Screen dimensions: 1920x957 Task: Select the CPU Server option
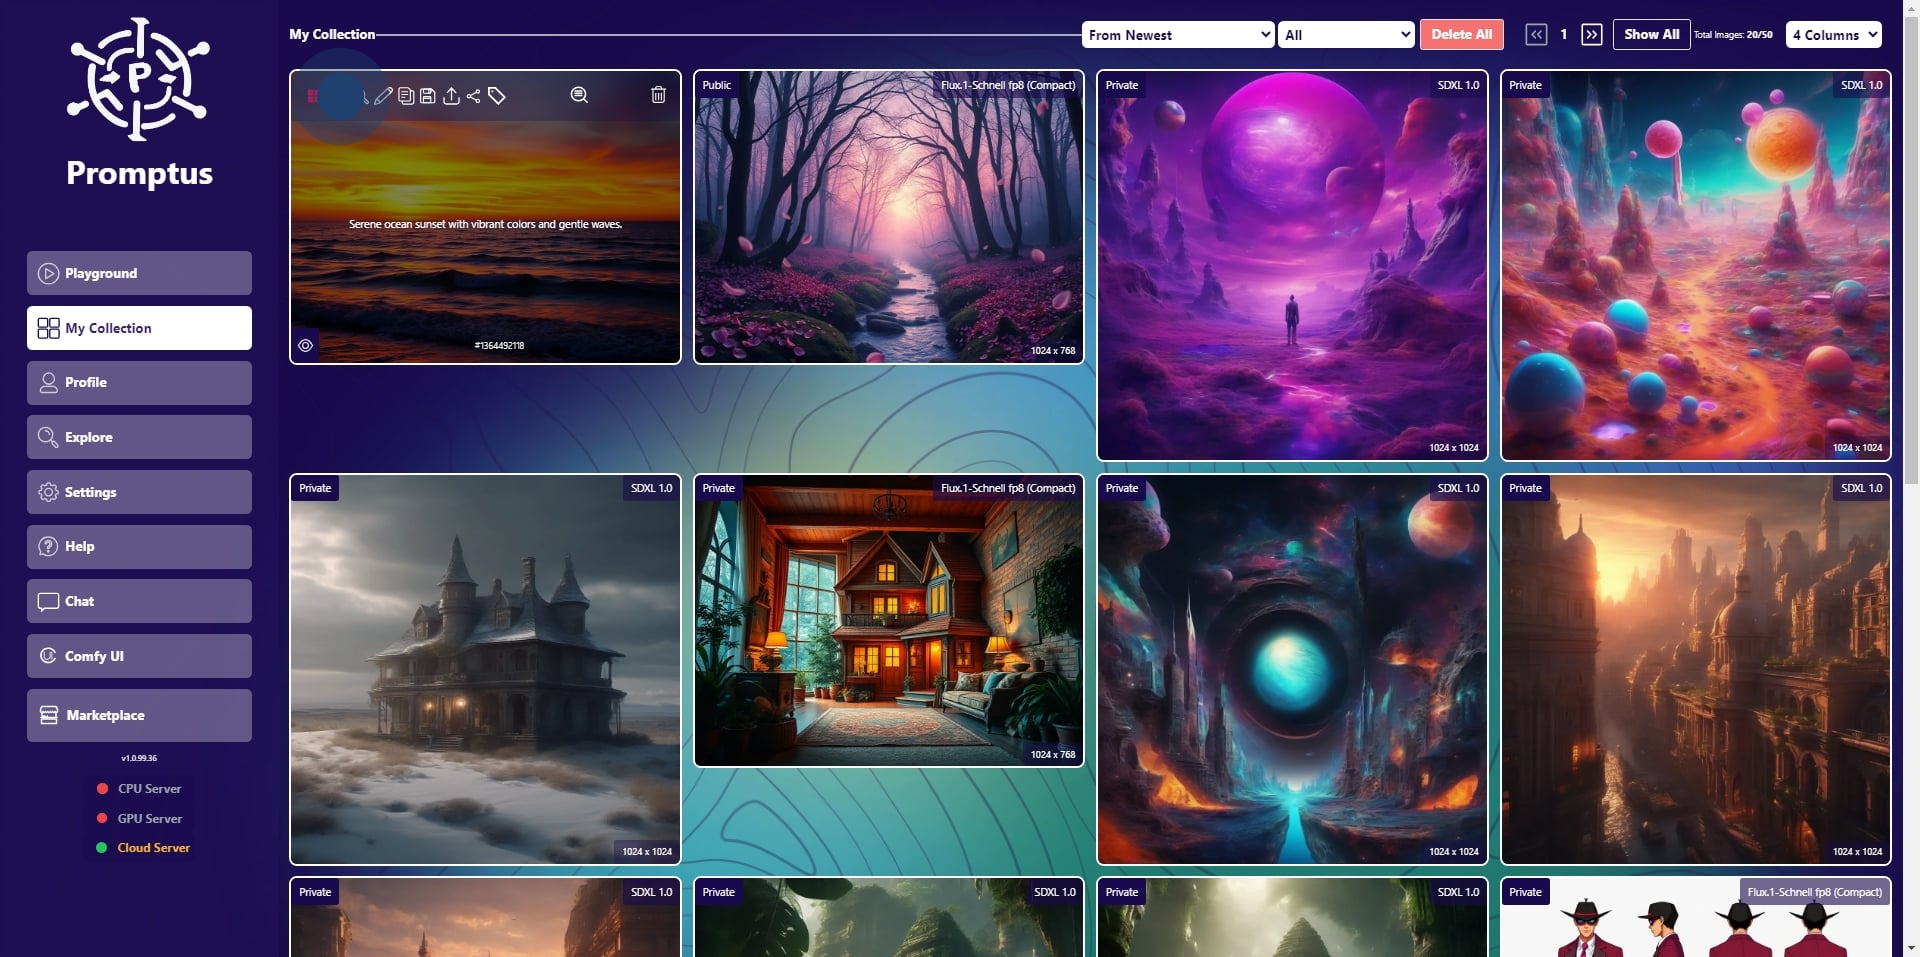[x=139, y=789]
